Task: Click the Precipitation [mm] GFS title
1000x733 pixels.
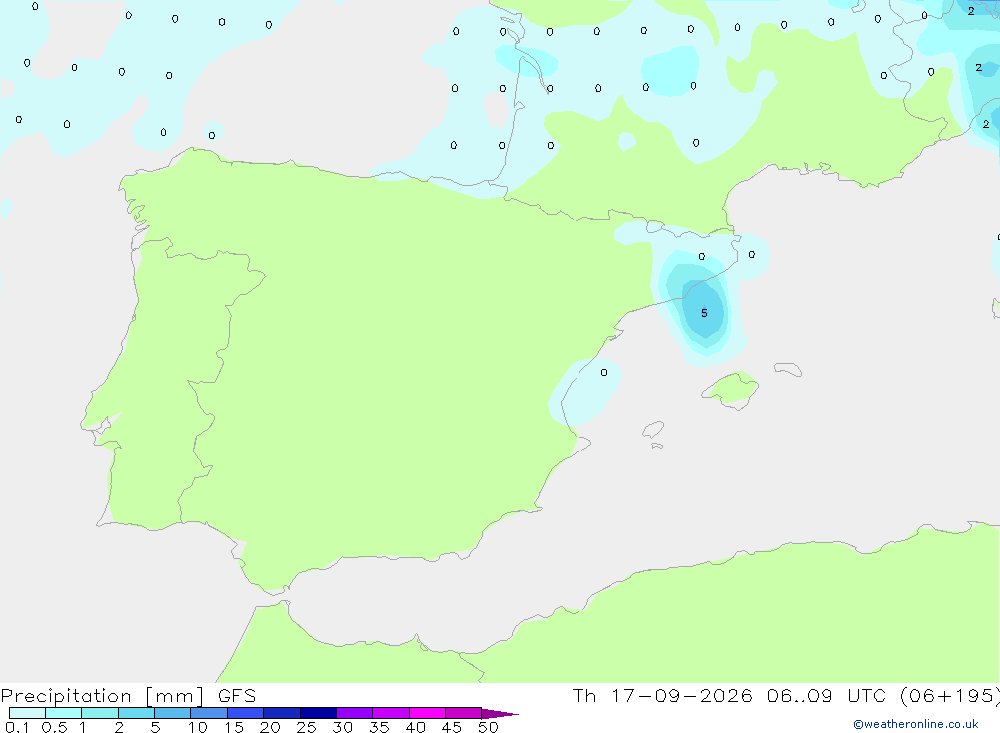Action: pos(128,695)
